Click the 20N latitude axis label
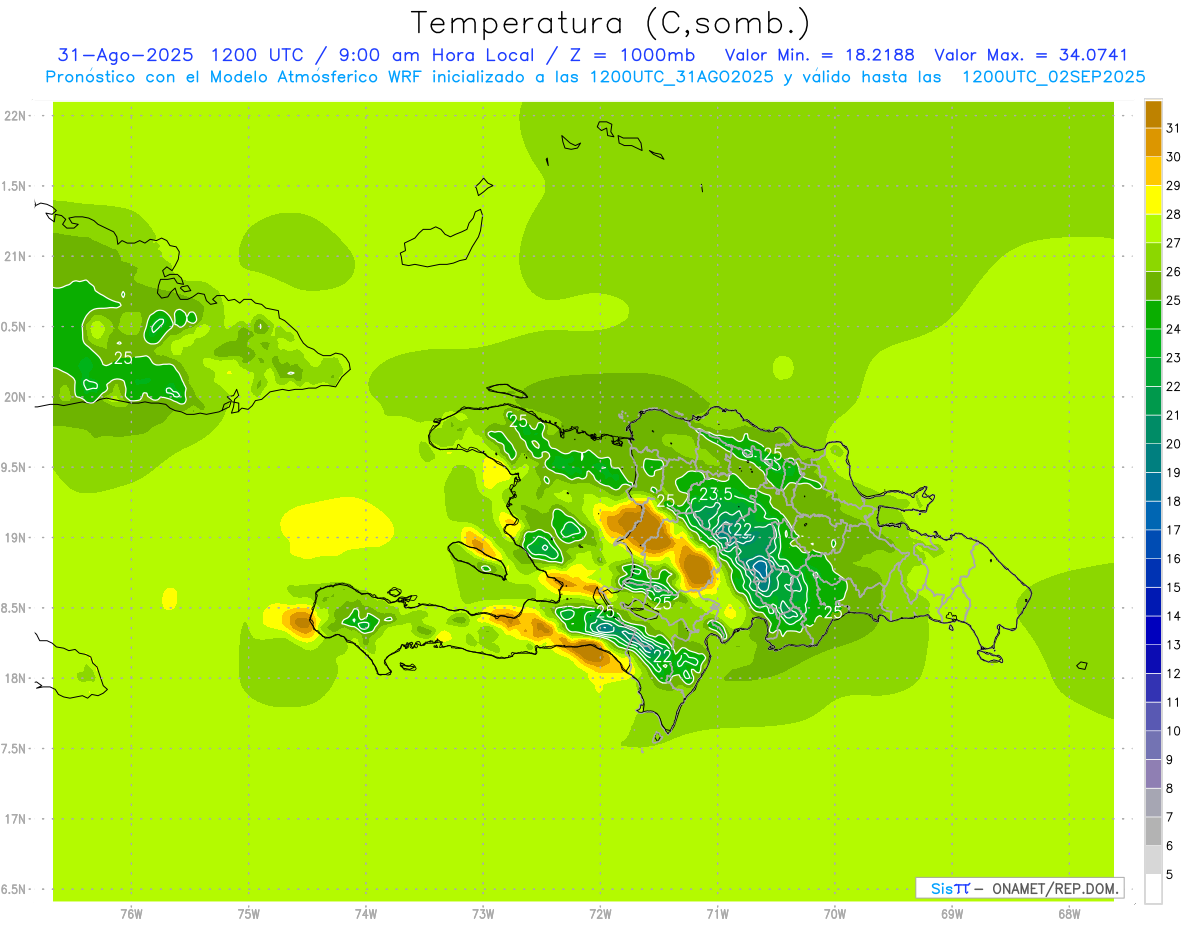 click(14, 397)
